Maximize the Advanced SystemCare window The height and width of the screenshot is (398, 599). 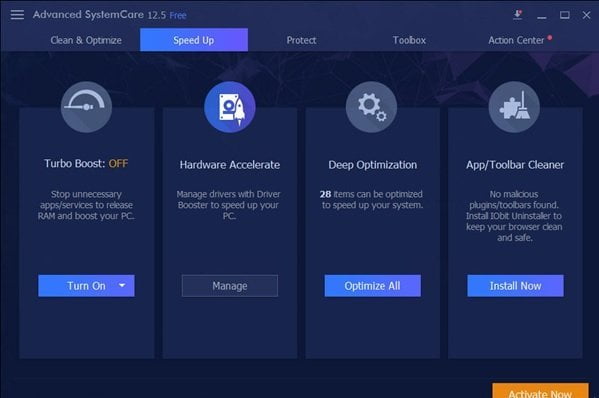tap(565, 15)
